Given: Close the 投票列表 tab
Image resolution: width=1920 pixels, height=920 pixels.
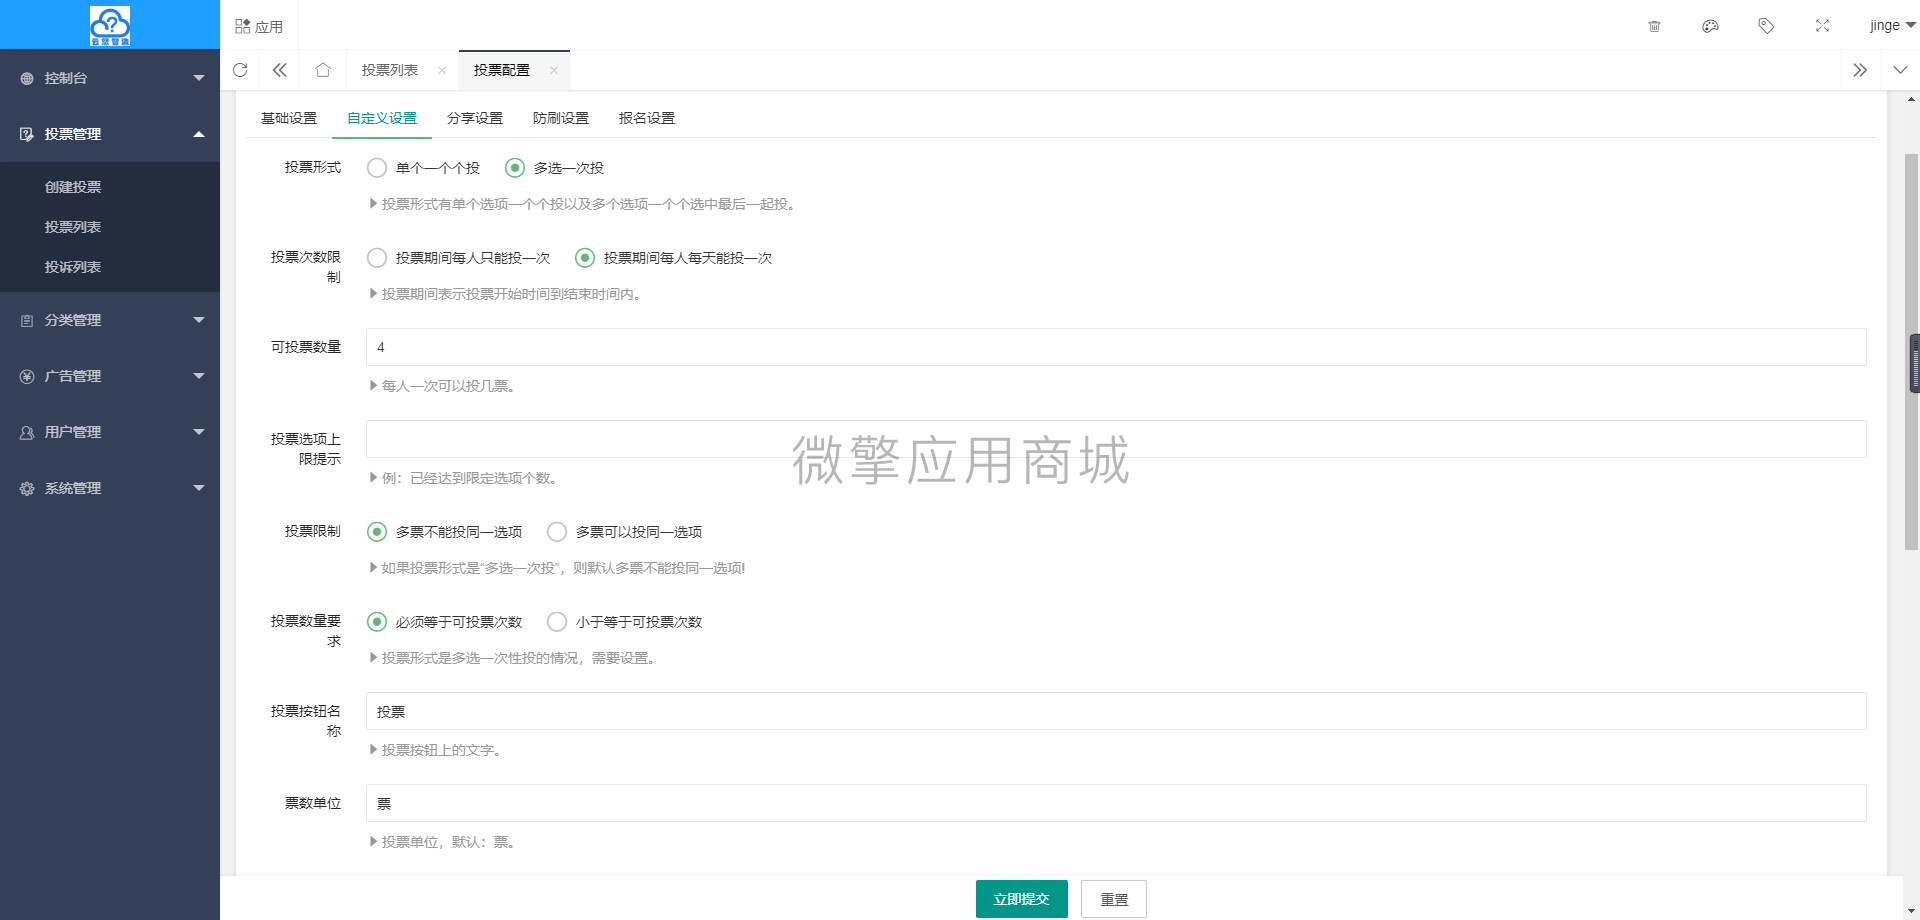Looking at the screenshot, I should click(442, 70).
